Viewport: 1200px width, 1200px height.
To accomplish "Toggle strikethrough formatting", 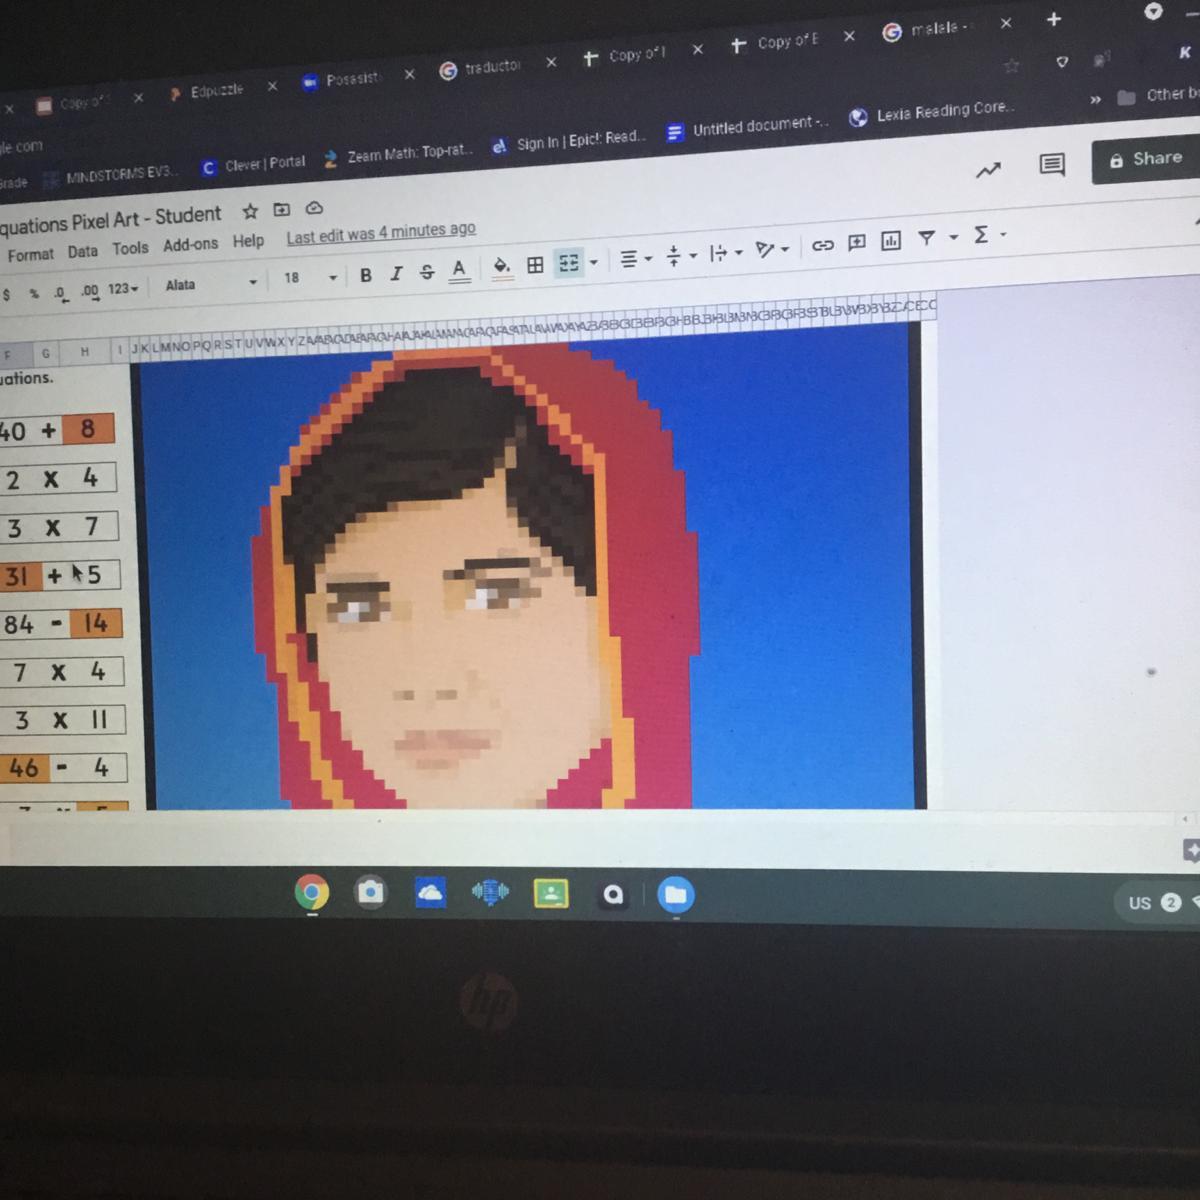I will click(427, 271).
